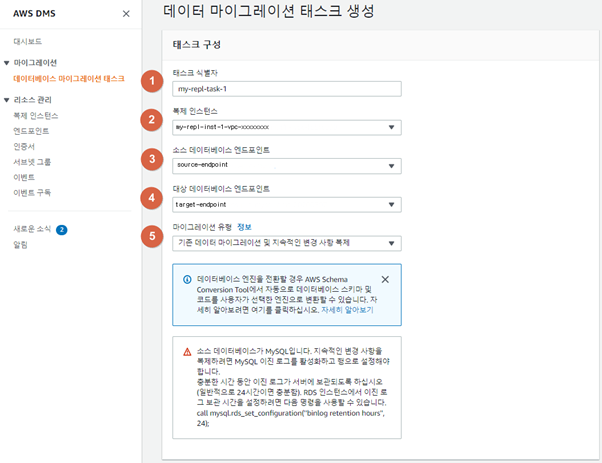Go to 엔드포인트 in sidebar
The image size is (602, 463).
(x=31, y=131)
